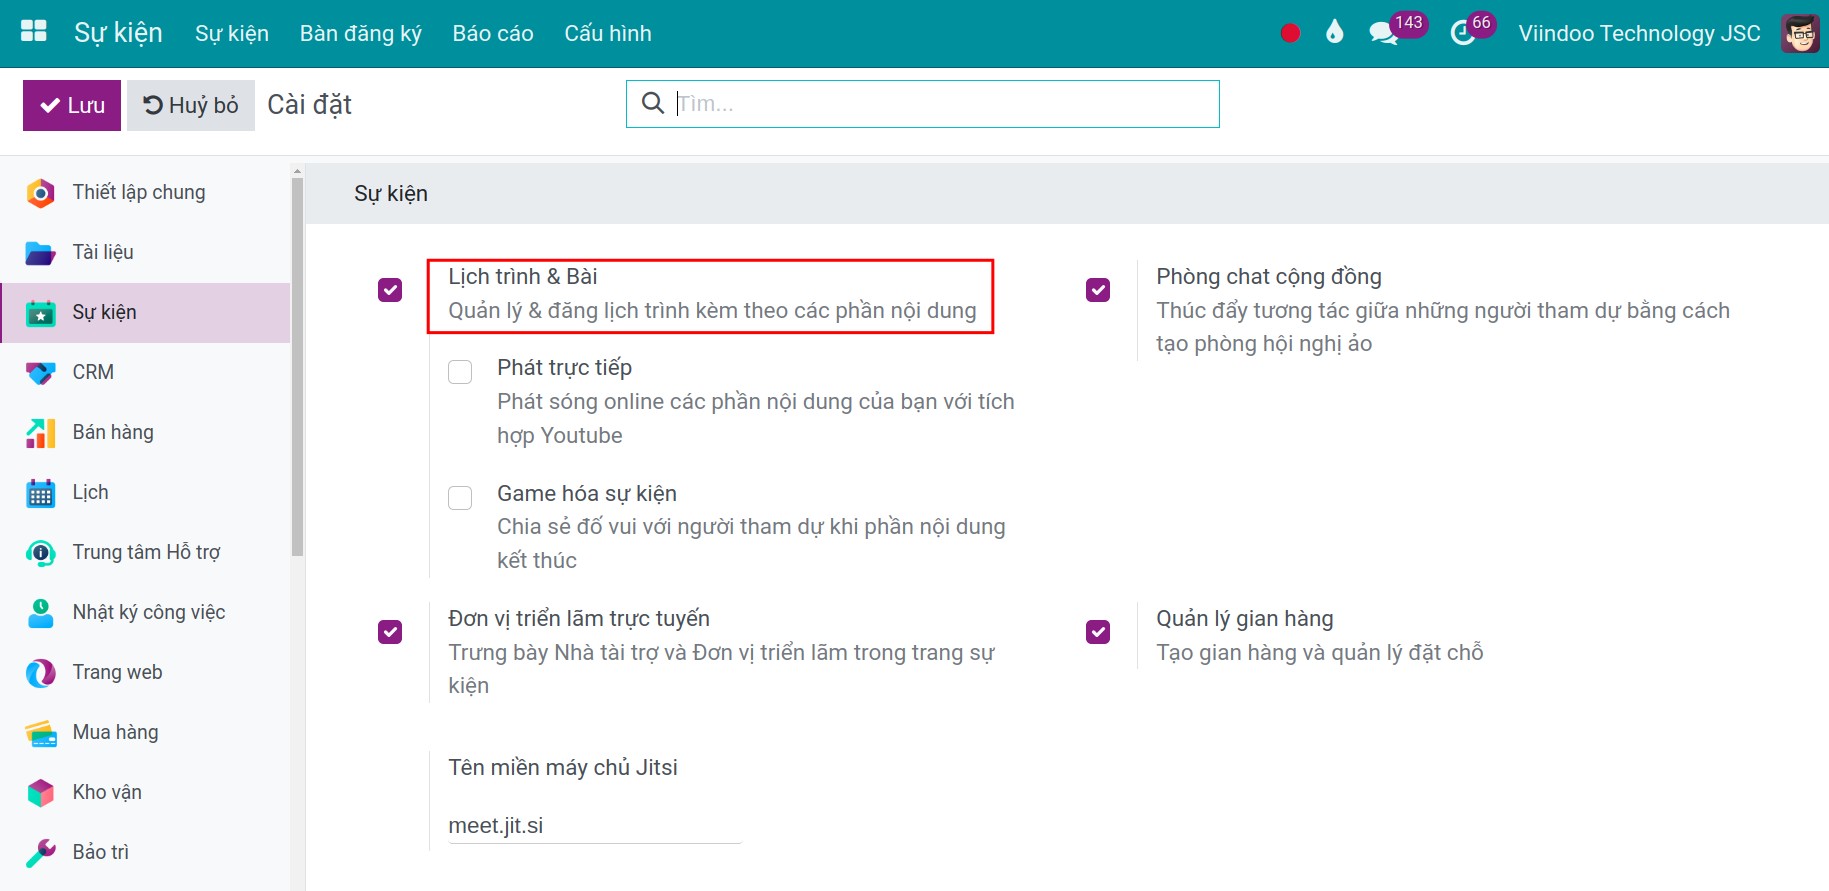Open the Bàn đăng ký menu
The image size is (1829, 891).
[361, 33]
